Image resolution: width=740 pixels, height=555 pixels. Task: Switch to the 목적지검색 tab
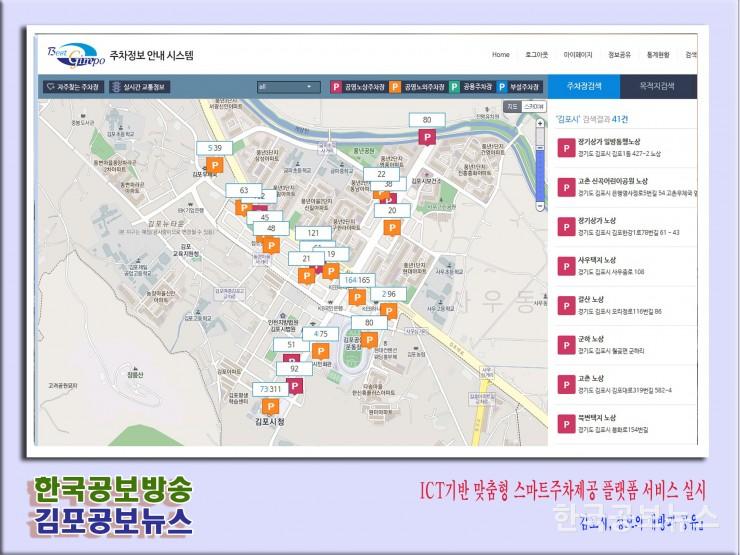pyautogui.click(x=657, y=86)
